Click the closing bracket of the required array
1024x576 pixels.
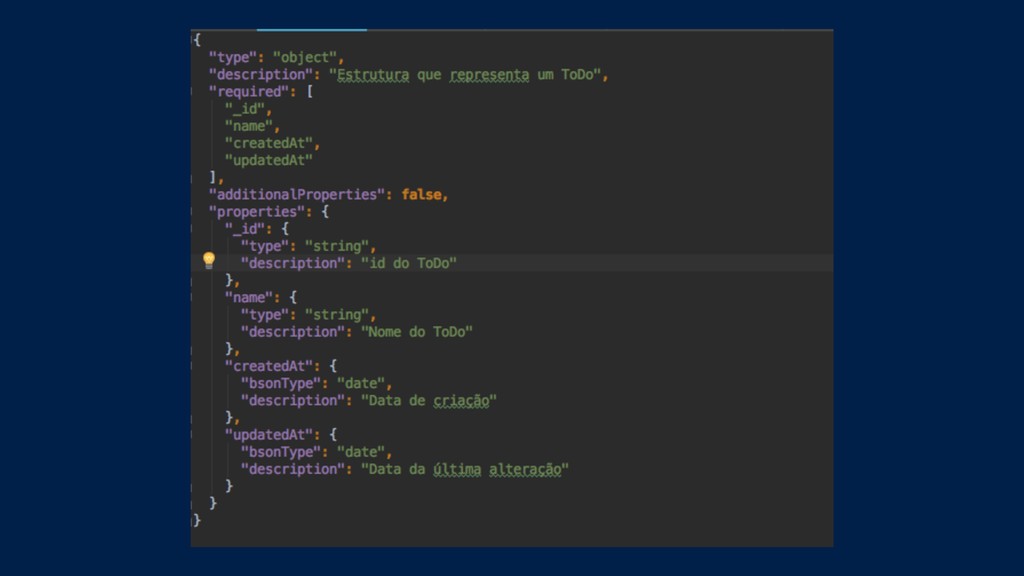click(212, 178)
